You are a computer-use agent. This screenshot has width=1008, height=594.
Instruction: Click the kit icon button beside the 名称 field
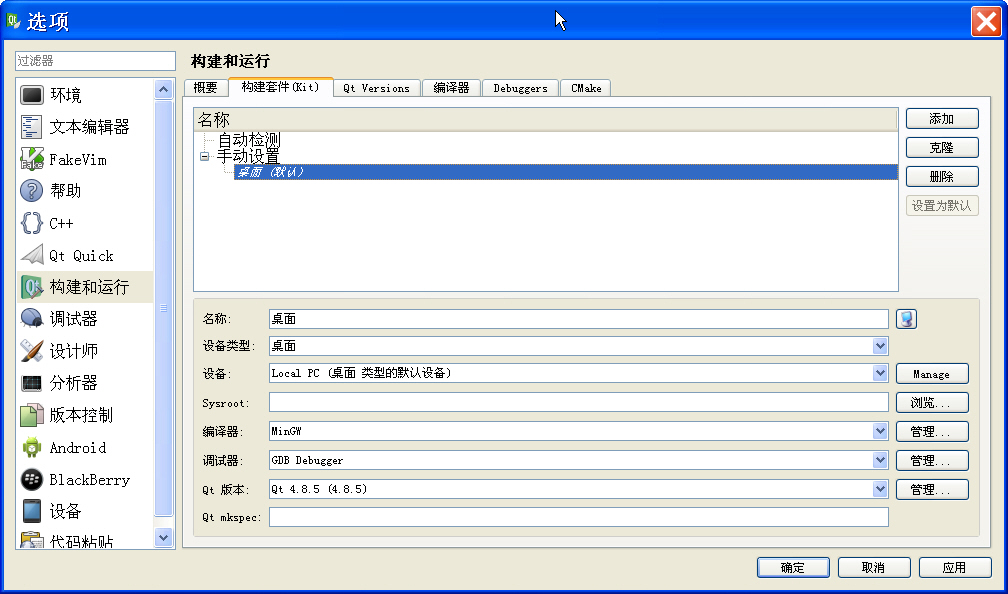(906, 319)
